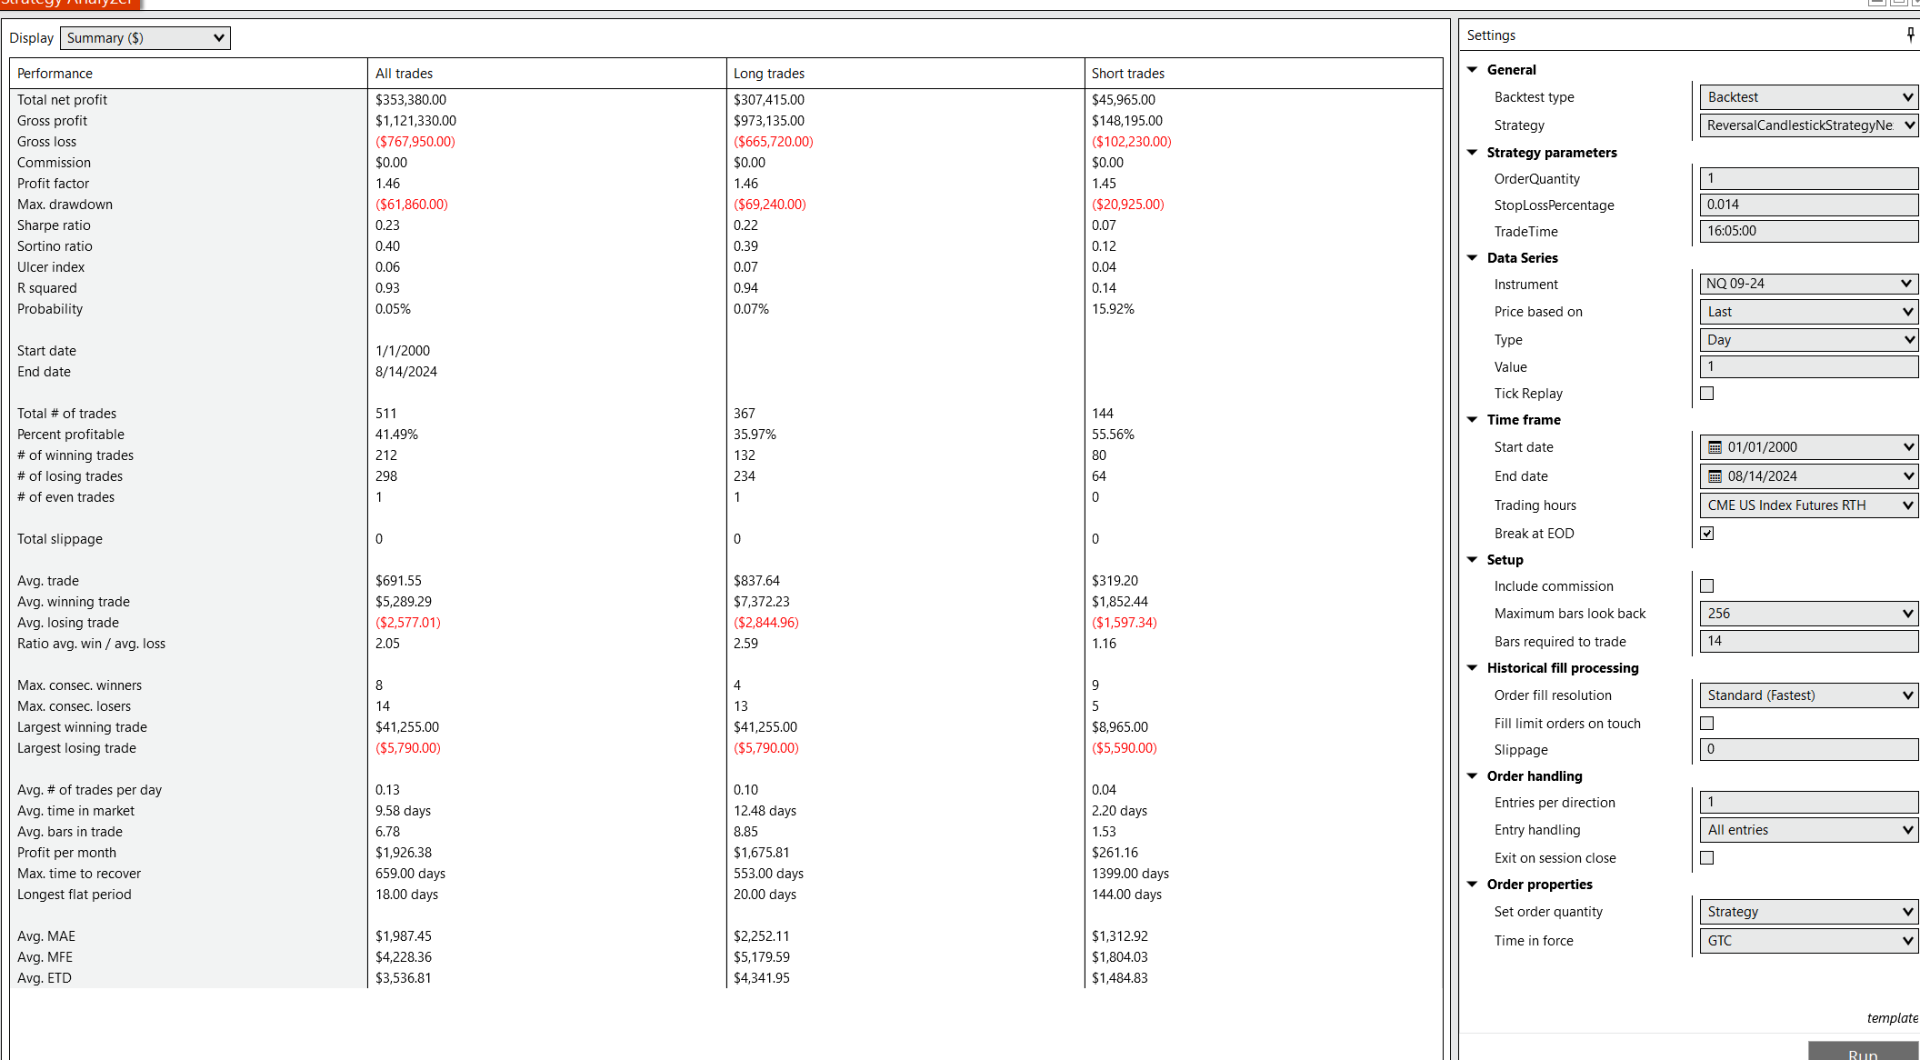Click the data series Value field
This screenshot has width=1920, height=1060.
1809,367
